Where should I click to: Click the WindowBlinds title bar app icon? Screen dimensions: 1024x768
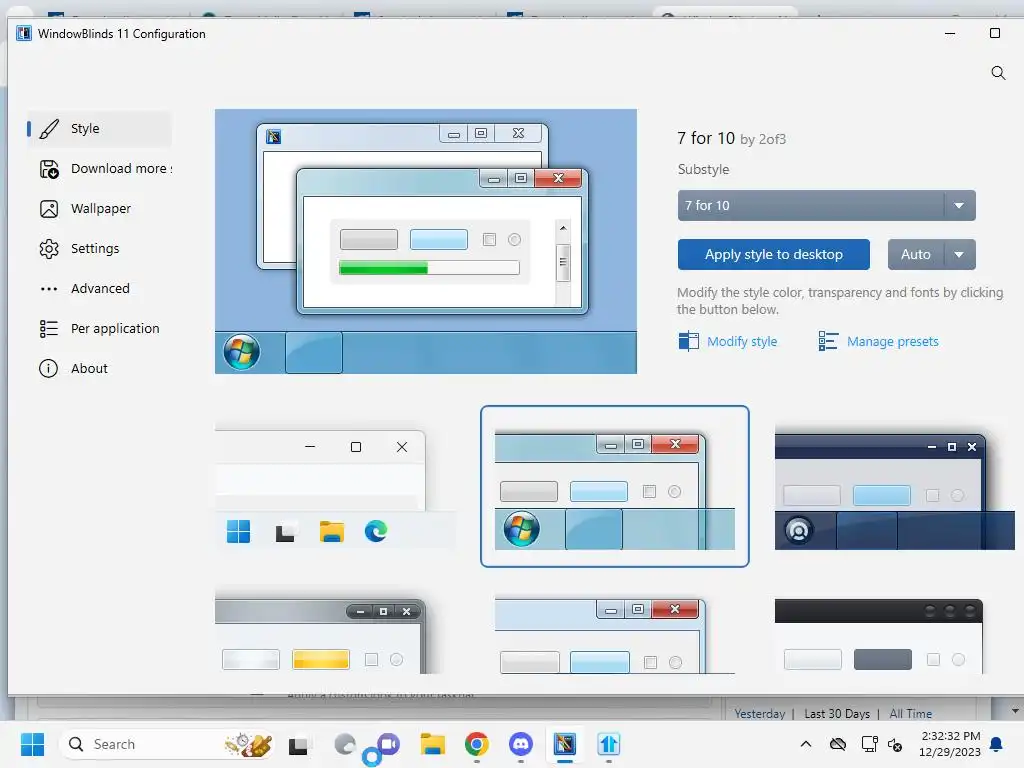point(24,33)
